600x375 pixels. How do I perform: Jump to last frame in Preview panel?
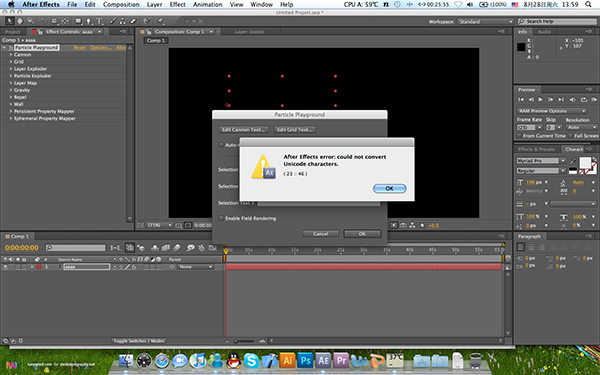(x=561, y=99)
